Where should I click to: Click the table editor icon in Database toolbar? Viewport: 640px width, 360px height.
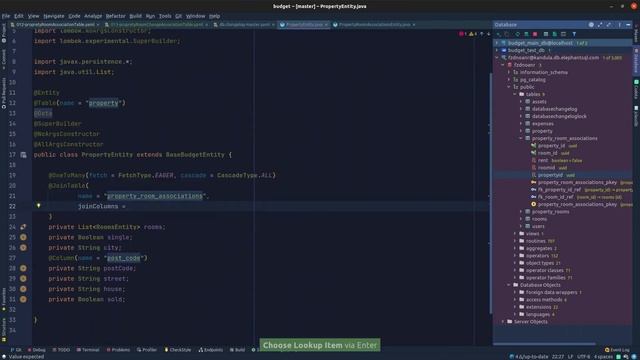coord(545,34)
